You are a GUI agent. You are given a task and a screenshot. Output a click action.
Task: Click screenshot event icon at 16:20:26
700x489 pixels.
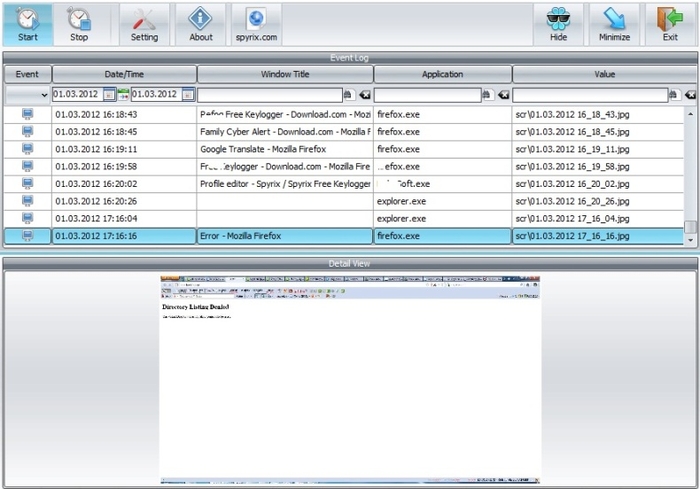(28, 201)
